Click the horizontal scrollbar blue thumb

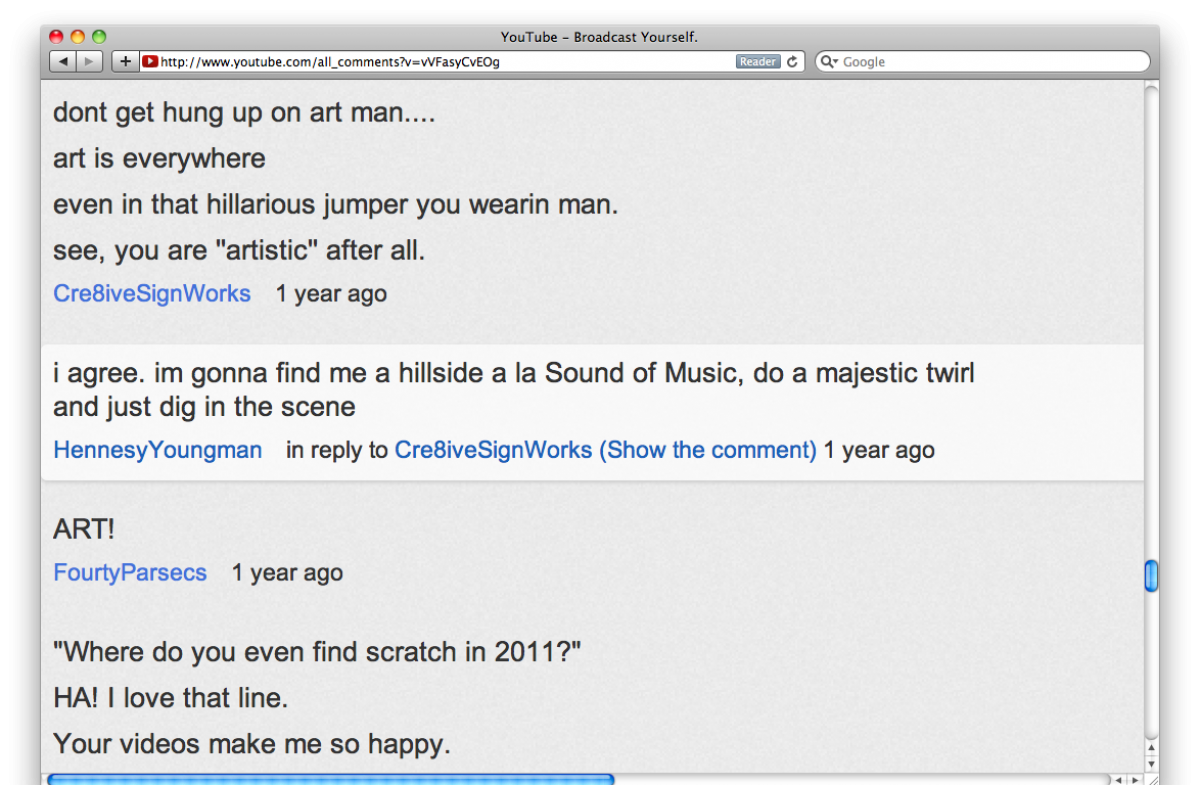coord(330,779)
